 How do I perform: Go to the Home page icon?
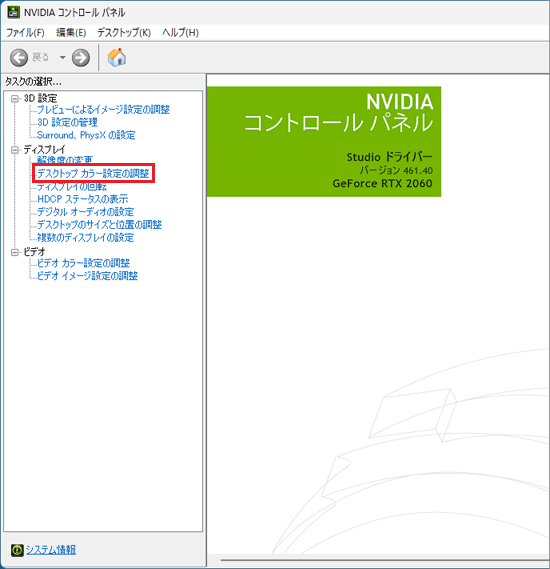pos(117,57)
